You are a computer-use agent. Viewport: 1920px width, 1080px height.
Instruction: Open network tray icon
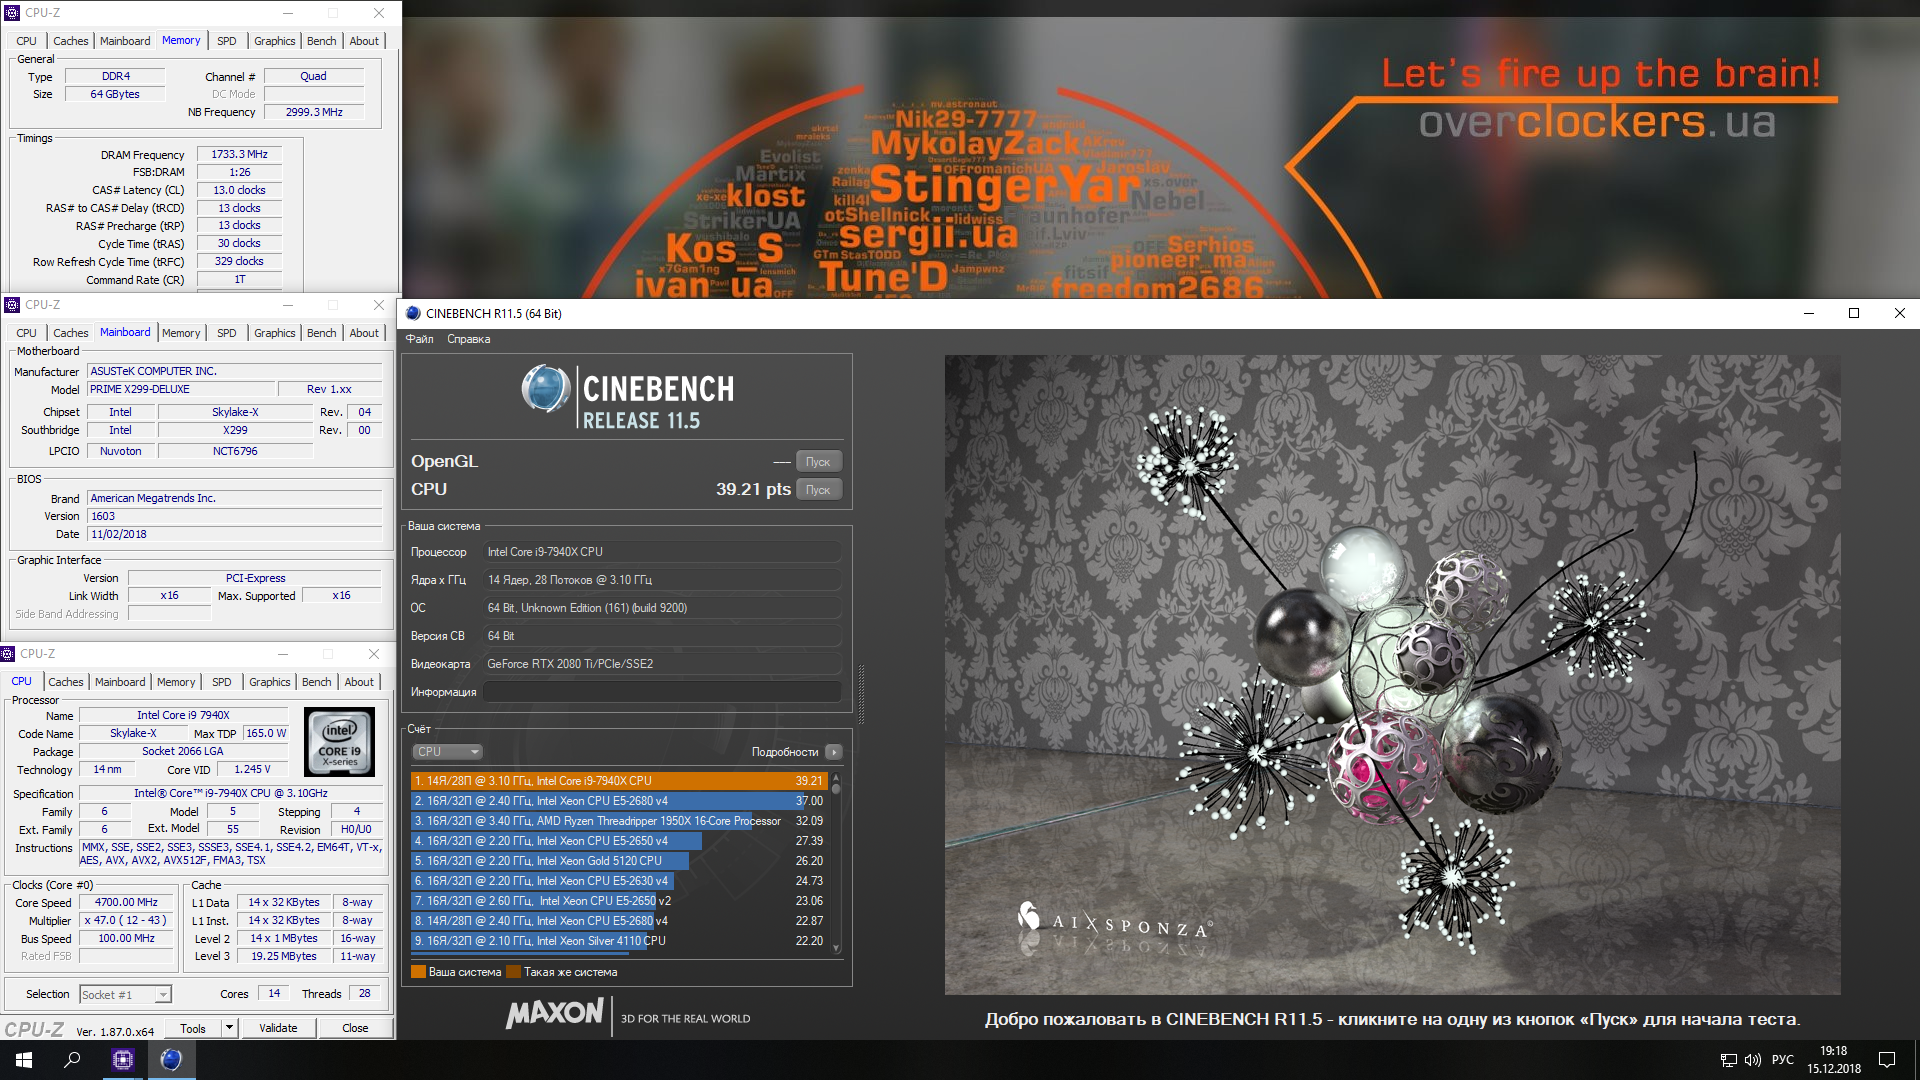(x=1728, y=1060)
